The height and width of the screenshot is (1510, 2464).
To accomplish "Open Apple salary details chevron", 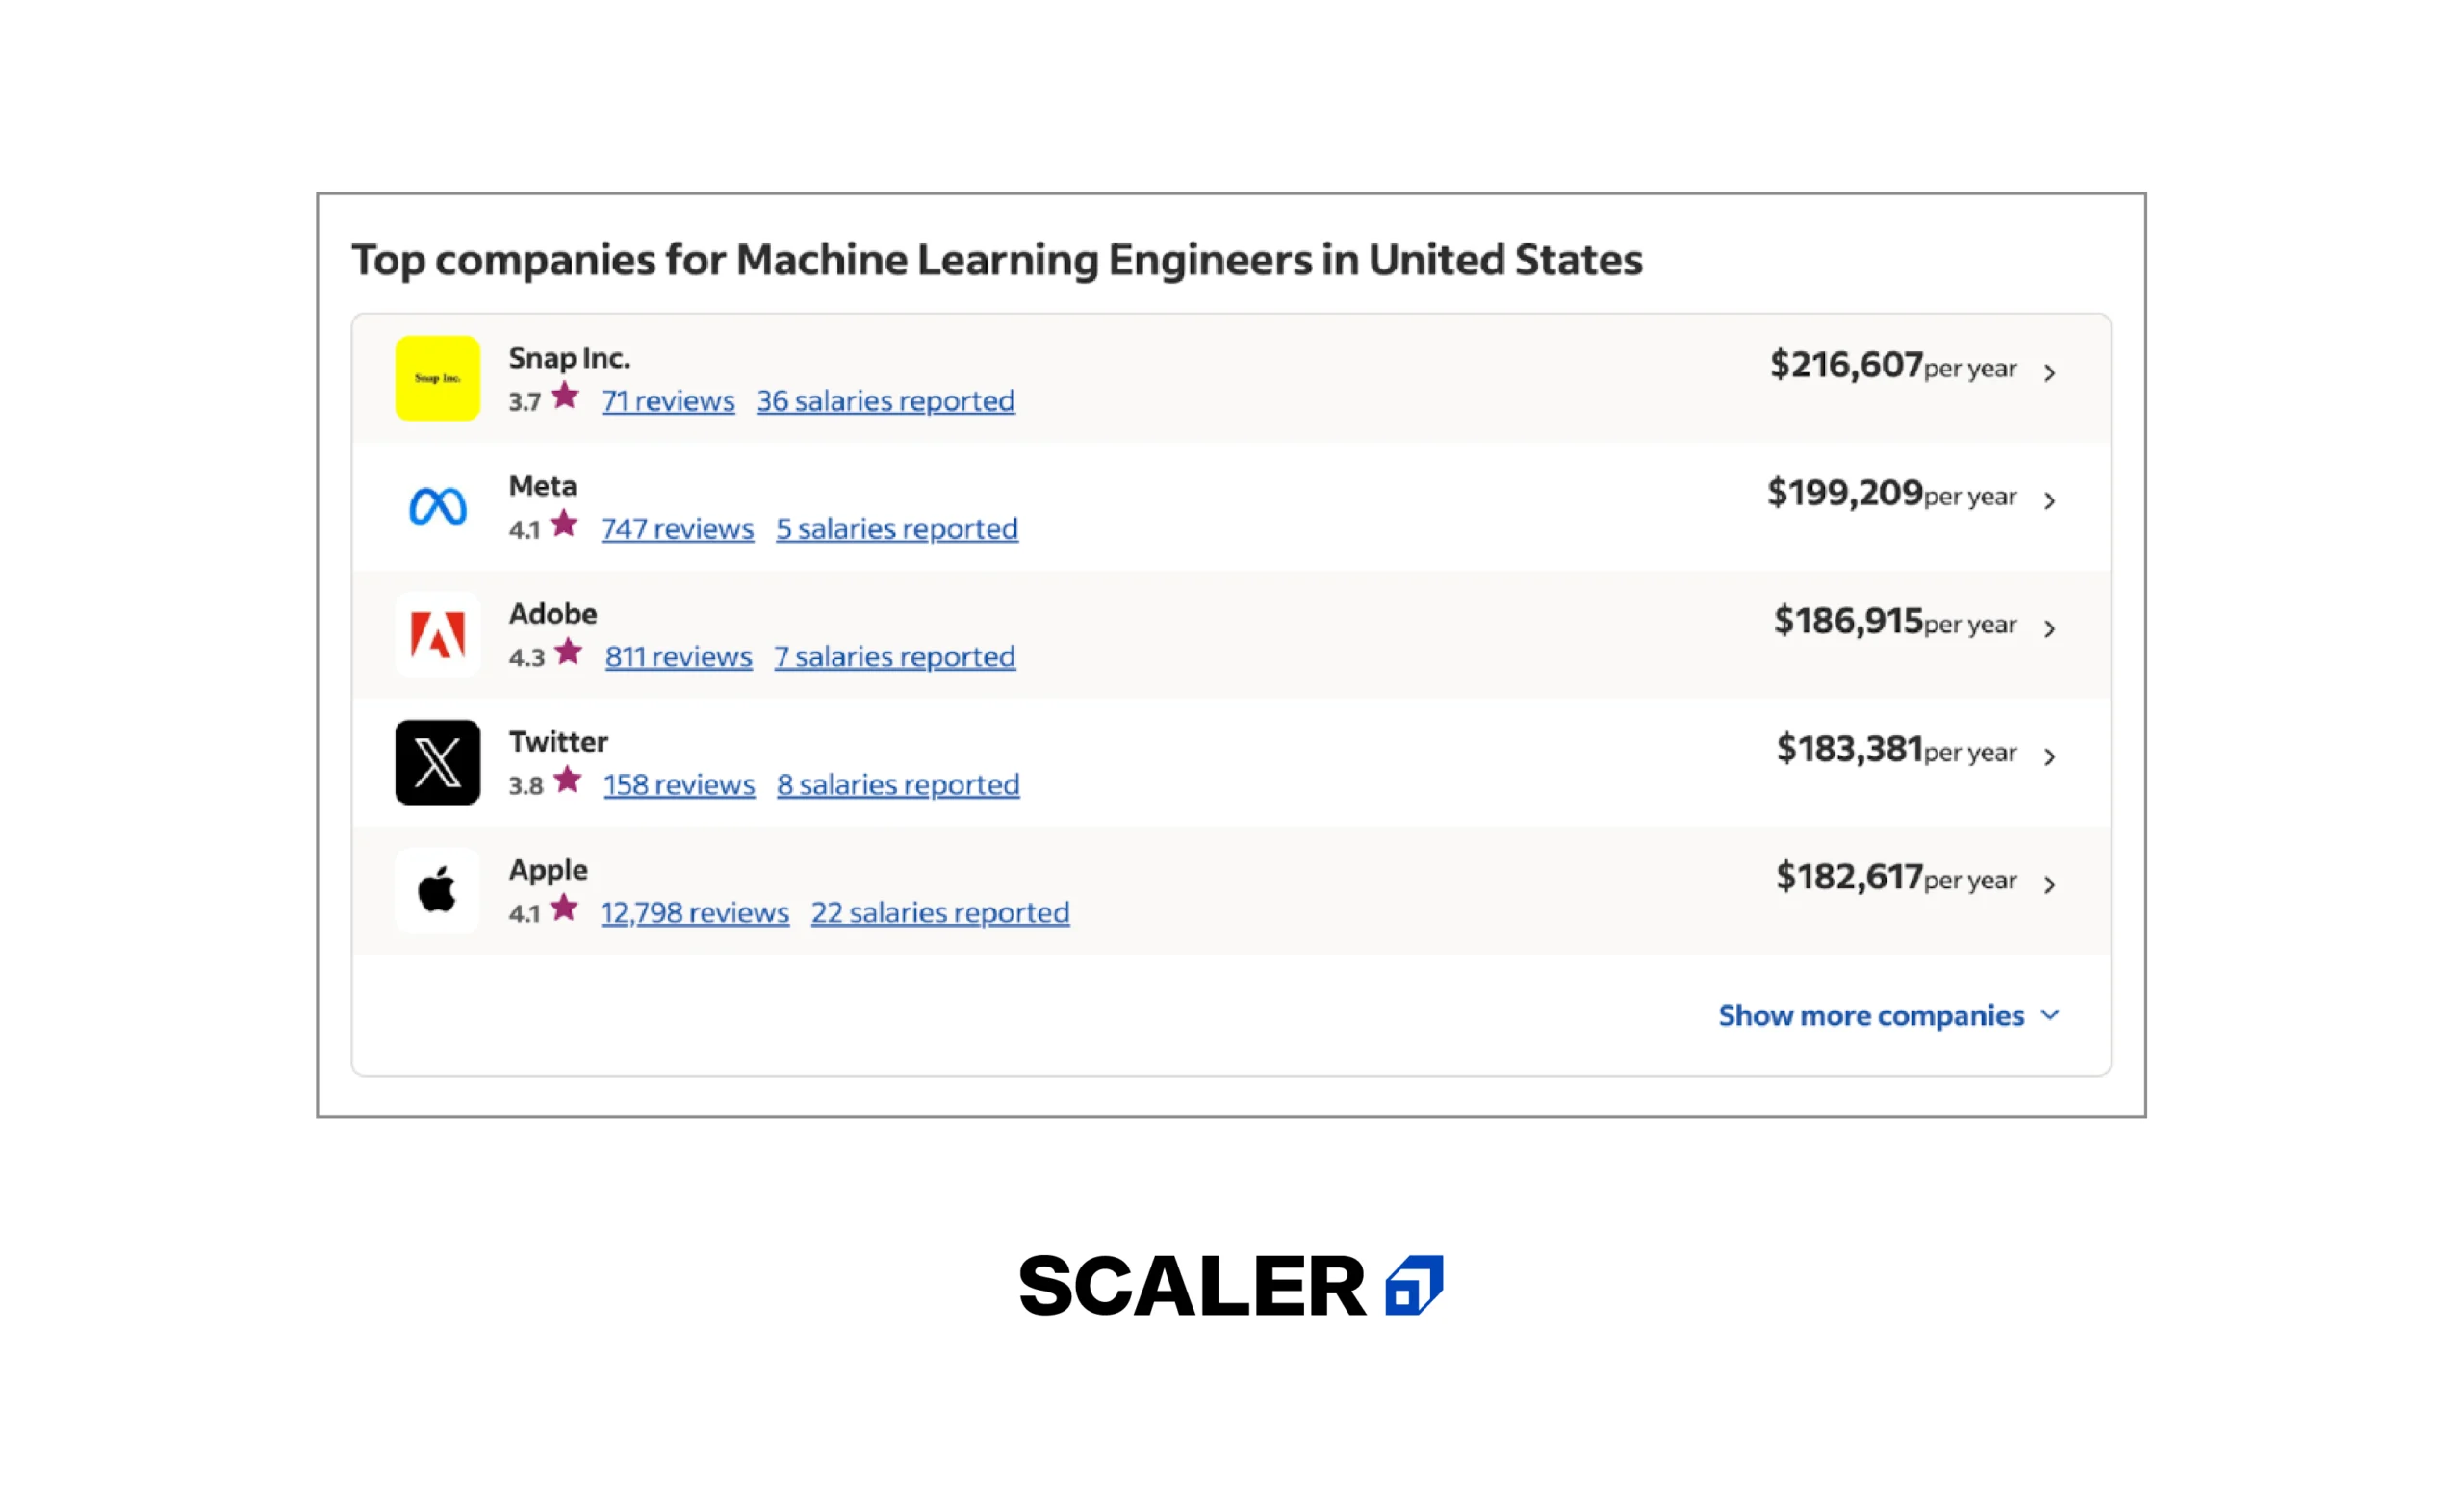I will click(x=2049, y=885).
